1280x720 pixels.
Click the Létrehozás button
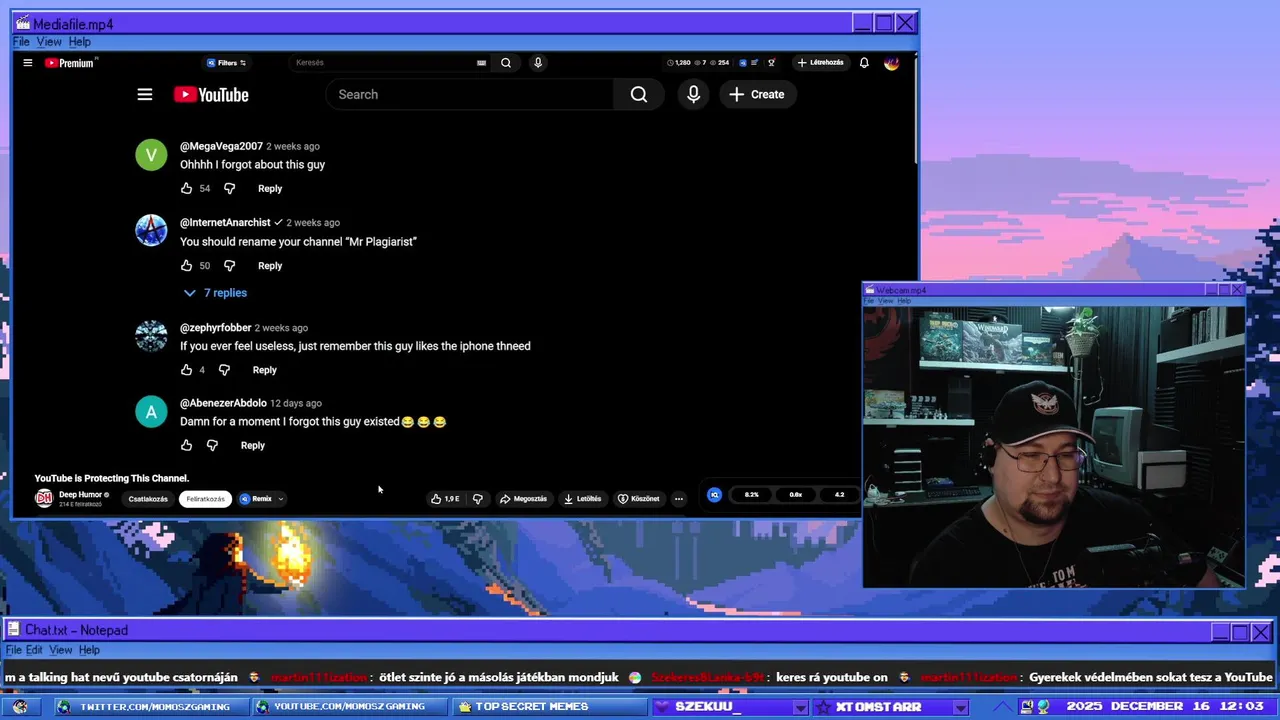click(x=820, y=63)
